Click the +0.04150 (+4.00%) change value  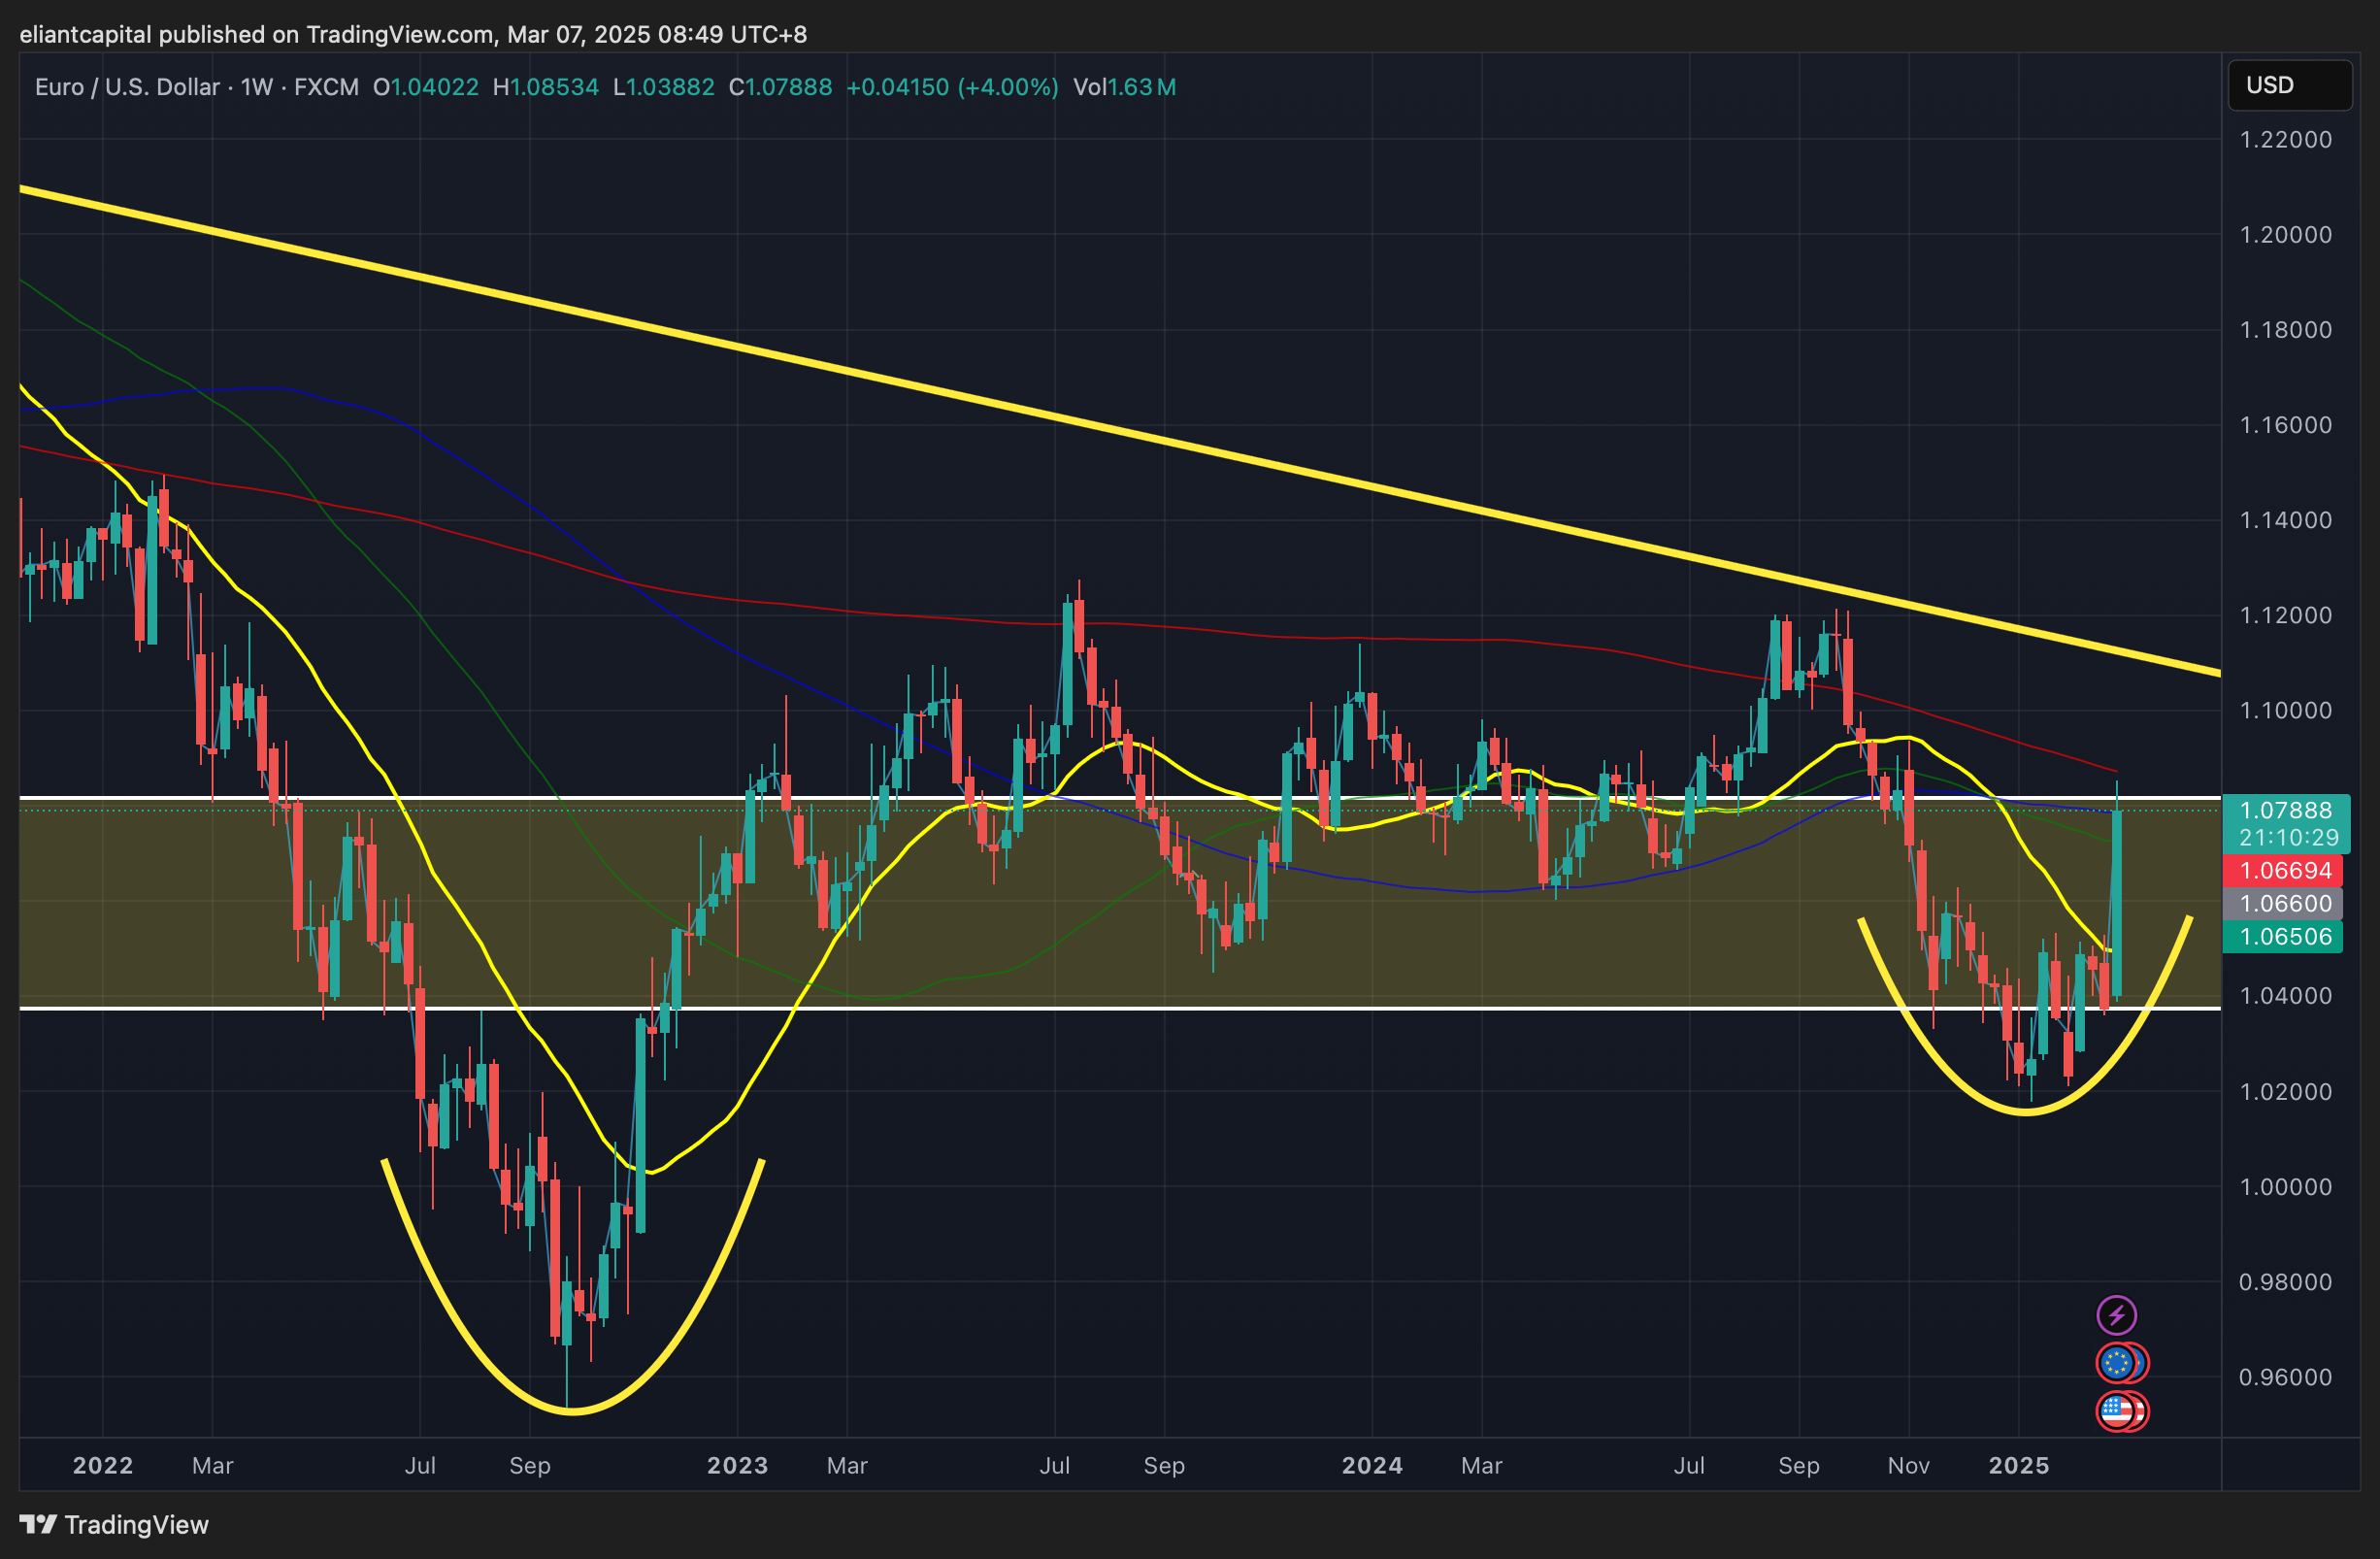[952, 87]
